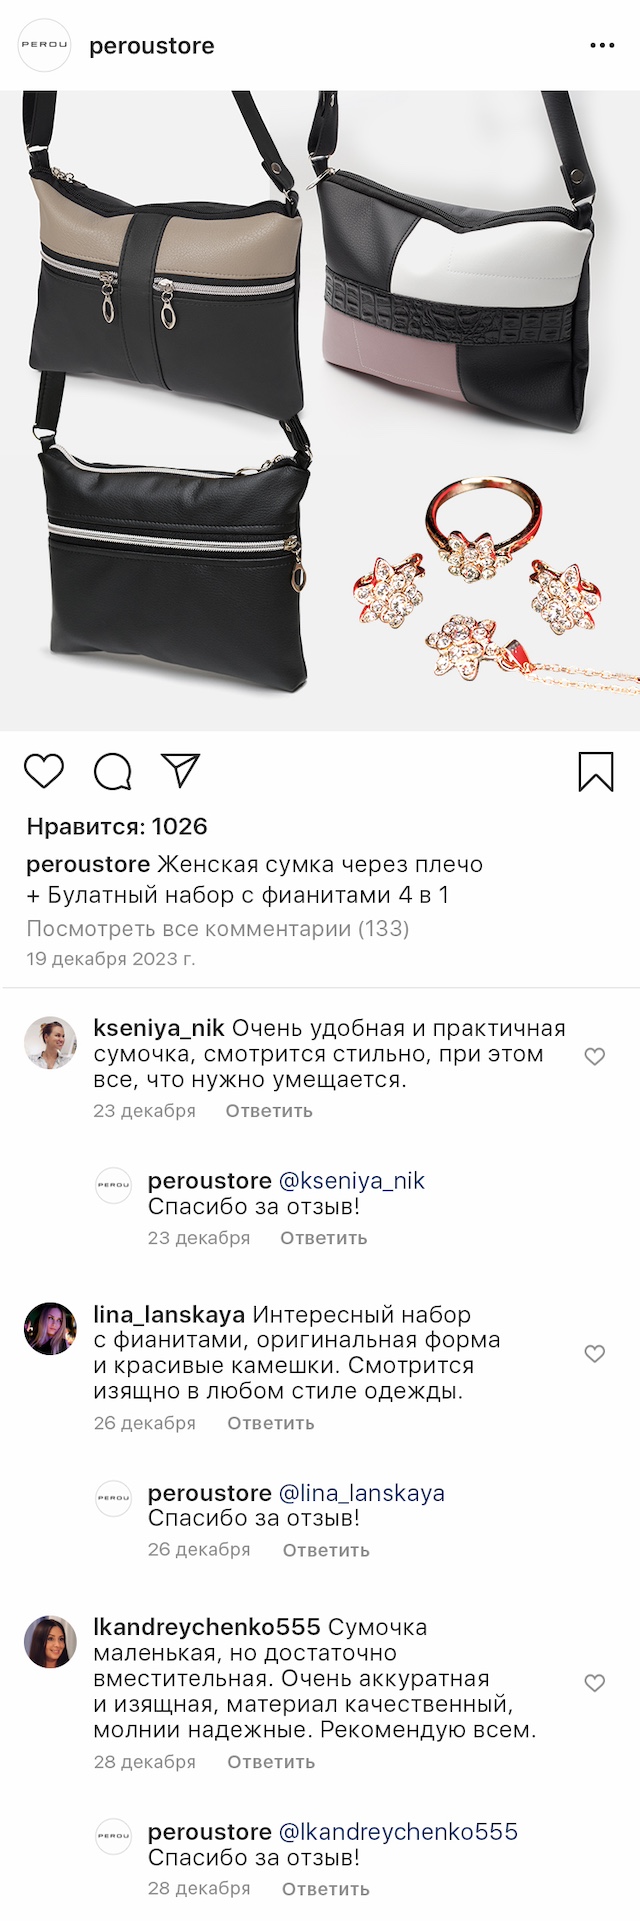640x1921 pixels.
Task: View the likes count 1026
Action: pyautogui.click(x=117, y=826)
